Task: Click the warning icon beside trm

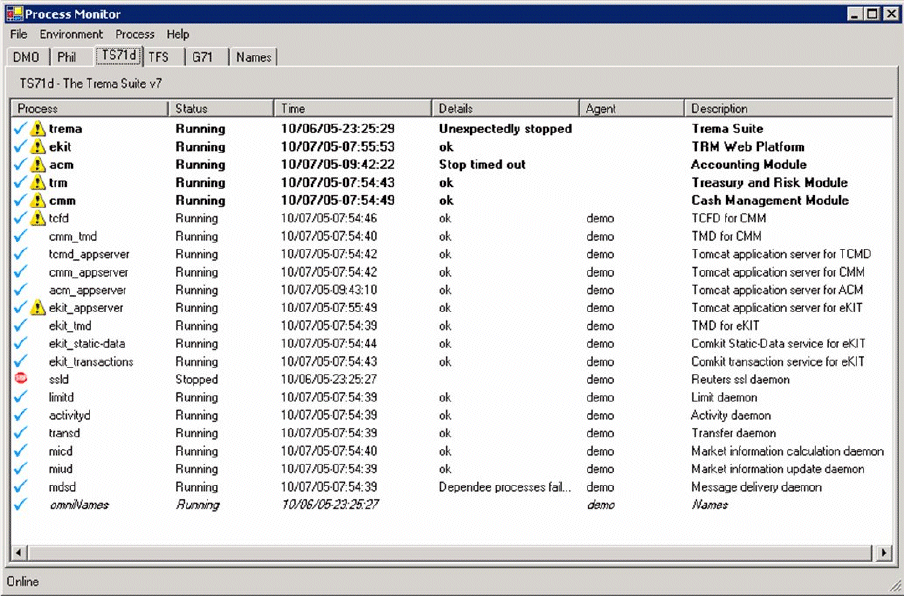Action: tap(38, 182)
